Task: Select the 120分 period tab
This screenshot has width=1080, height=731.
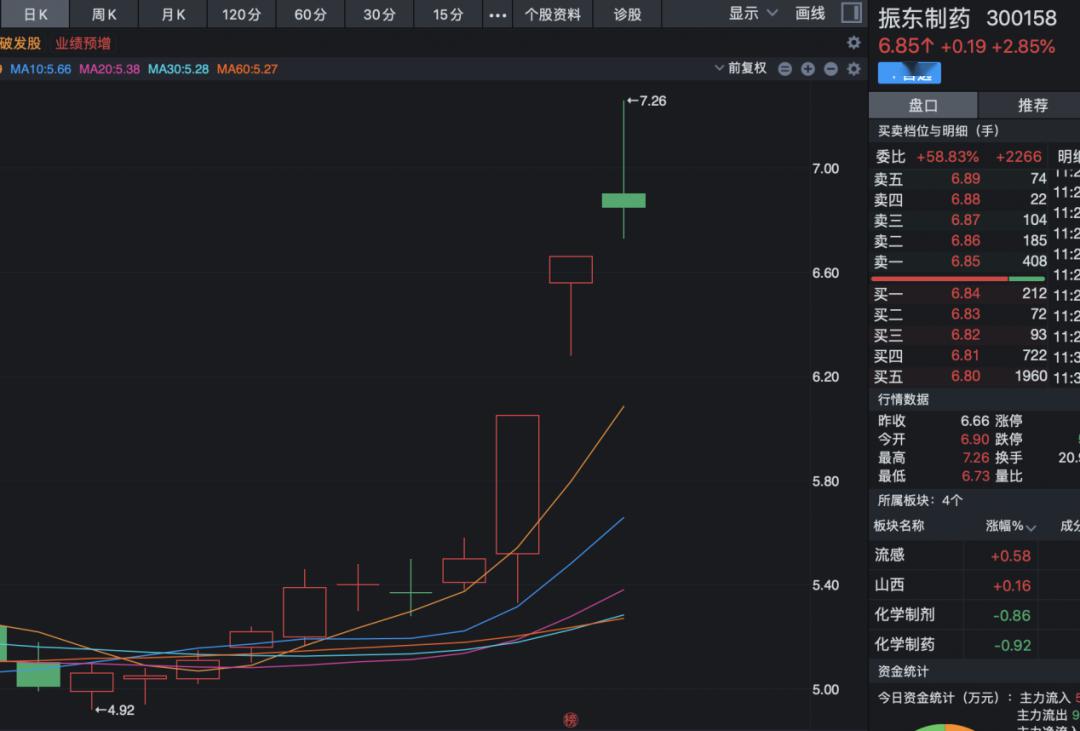Action: [x=241, y=14]
